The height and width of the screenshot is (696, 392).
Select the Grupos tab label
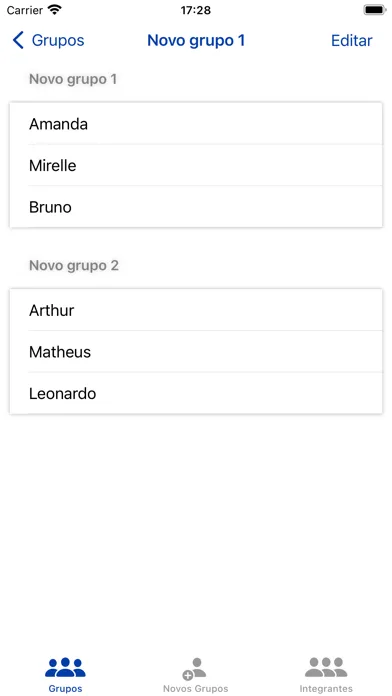(x=65, y=689)
